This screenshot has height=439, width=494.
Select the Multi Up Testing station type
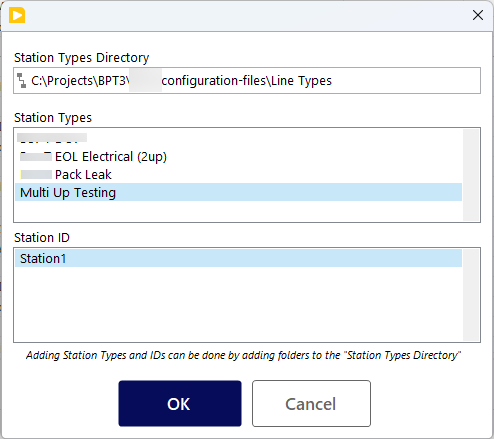coord(238,192)
